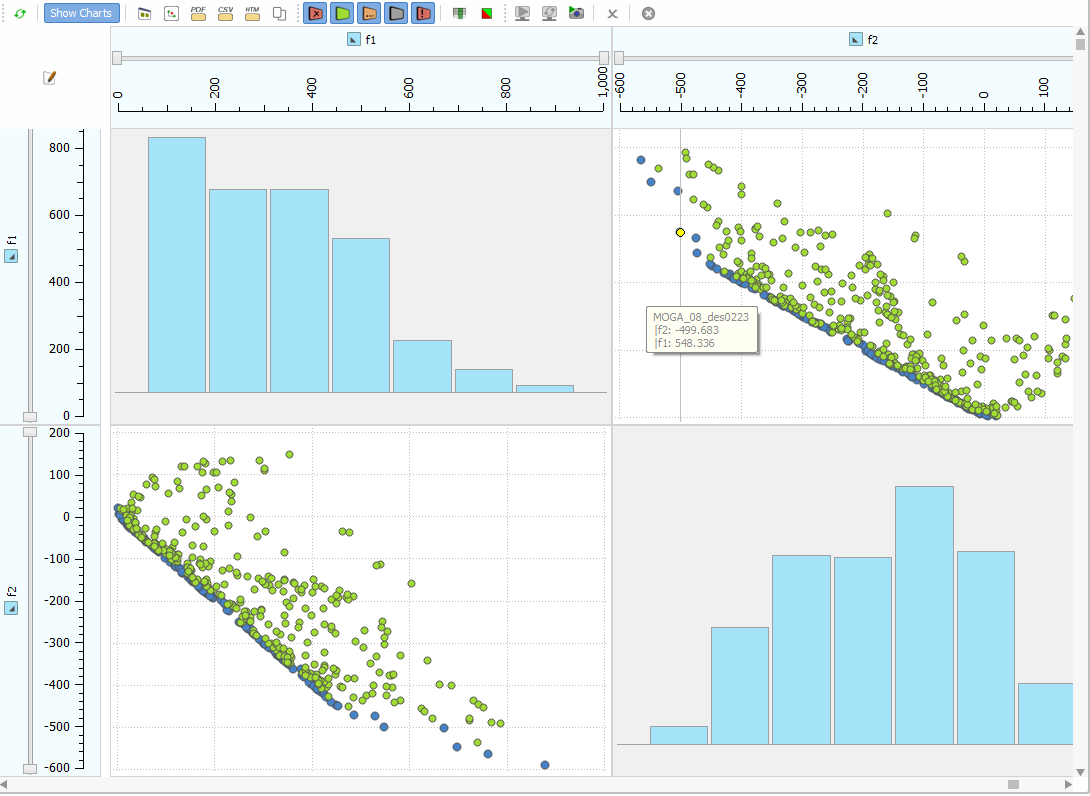The image size is (1090, 796).
Task: Click the horizontal scrollbar thumb
Action: (x=1014, y=785)
